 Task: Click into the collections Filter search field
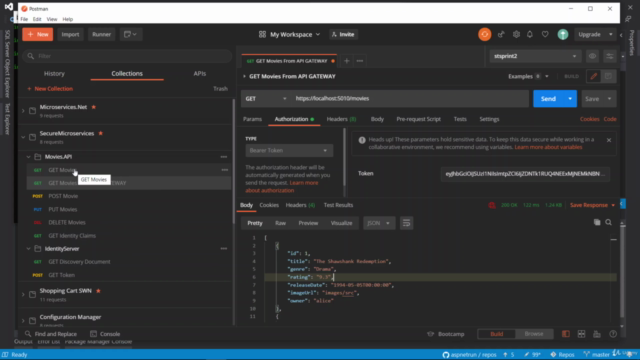127,56
